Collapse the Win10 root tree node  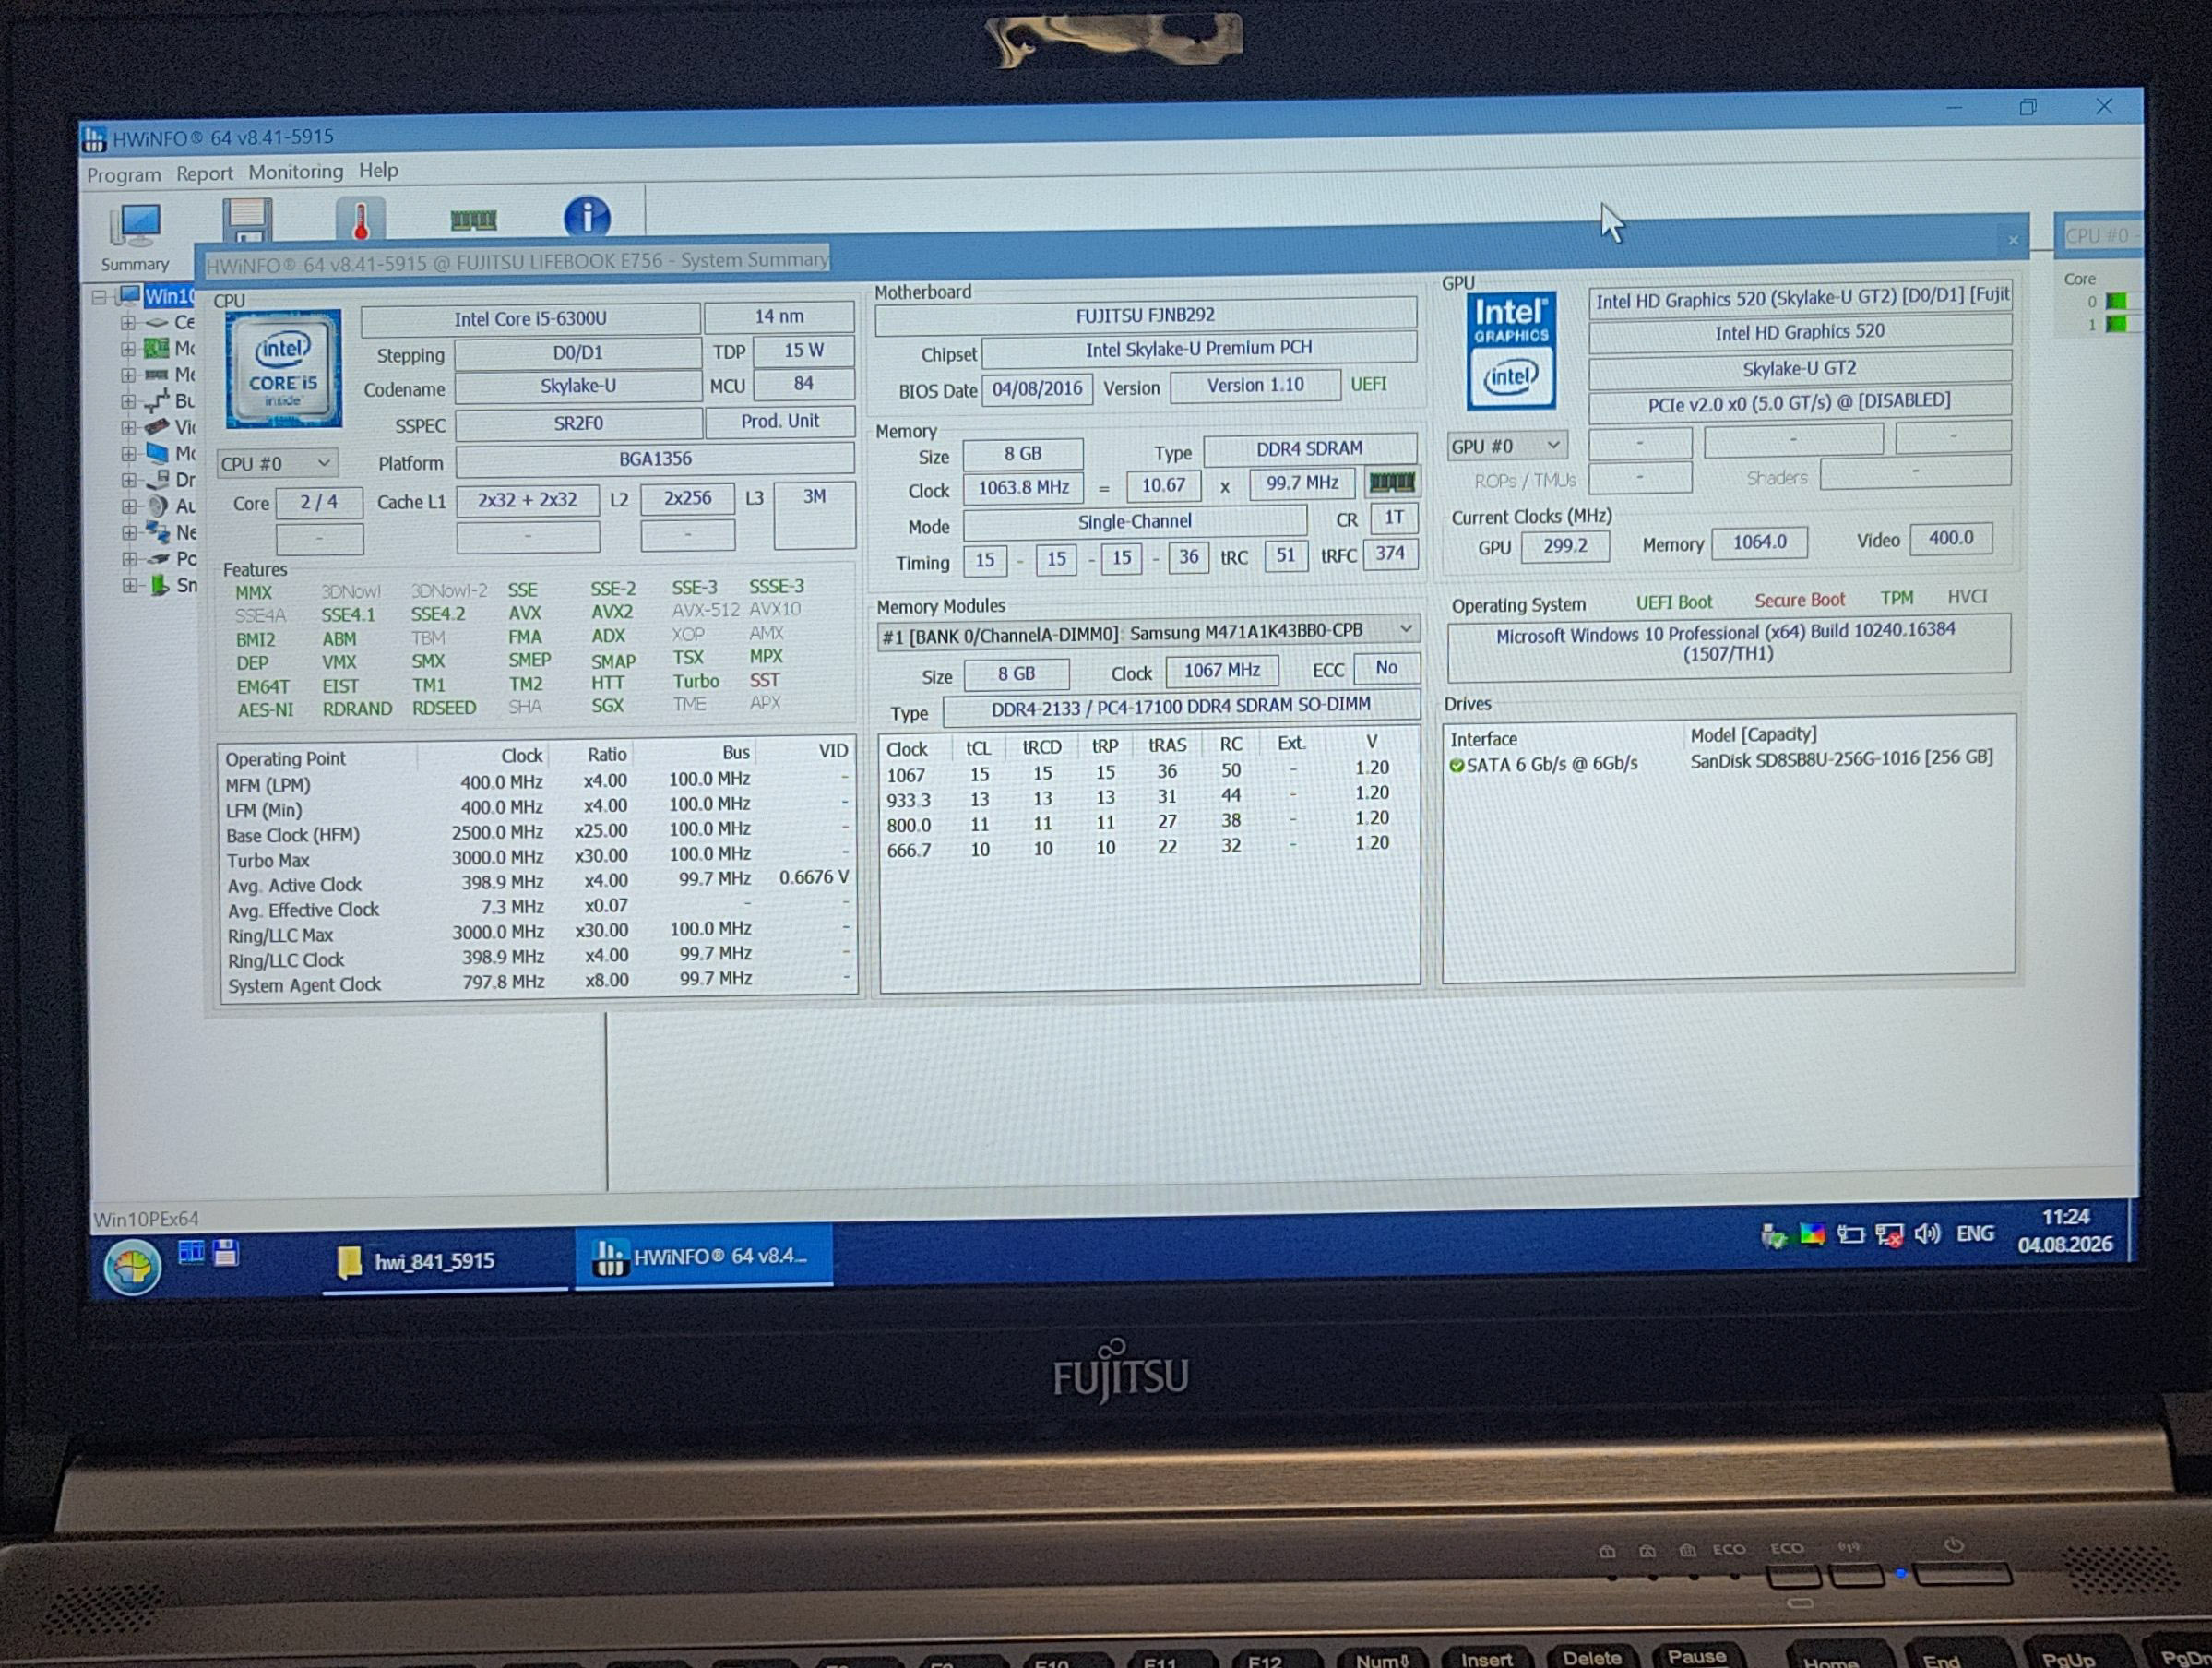click(x=99, y=297)
